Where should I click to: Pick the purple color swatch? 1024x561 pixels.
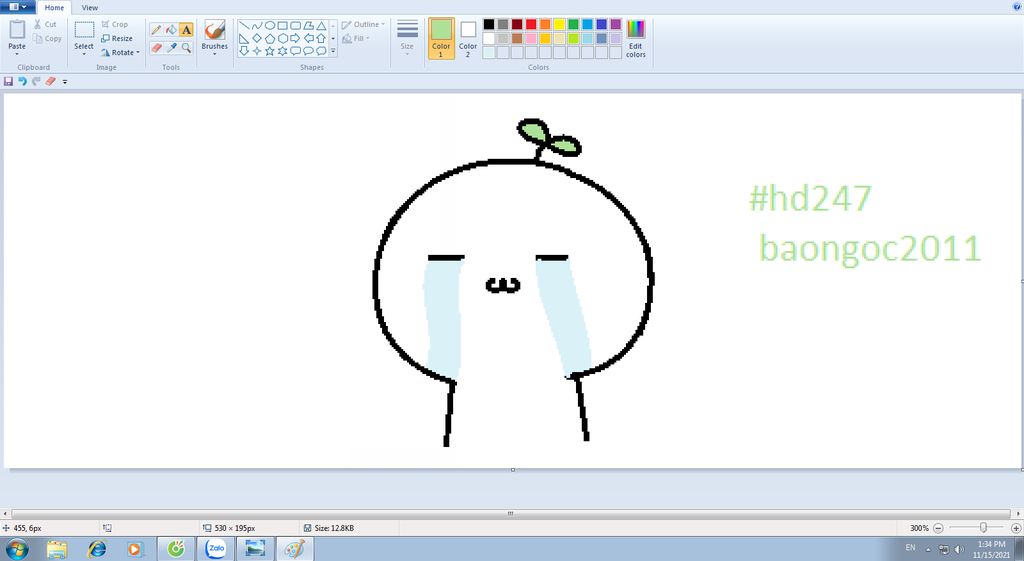point(616,24)
